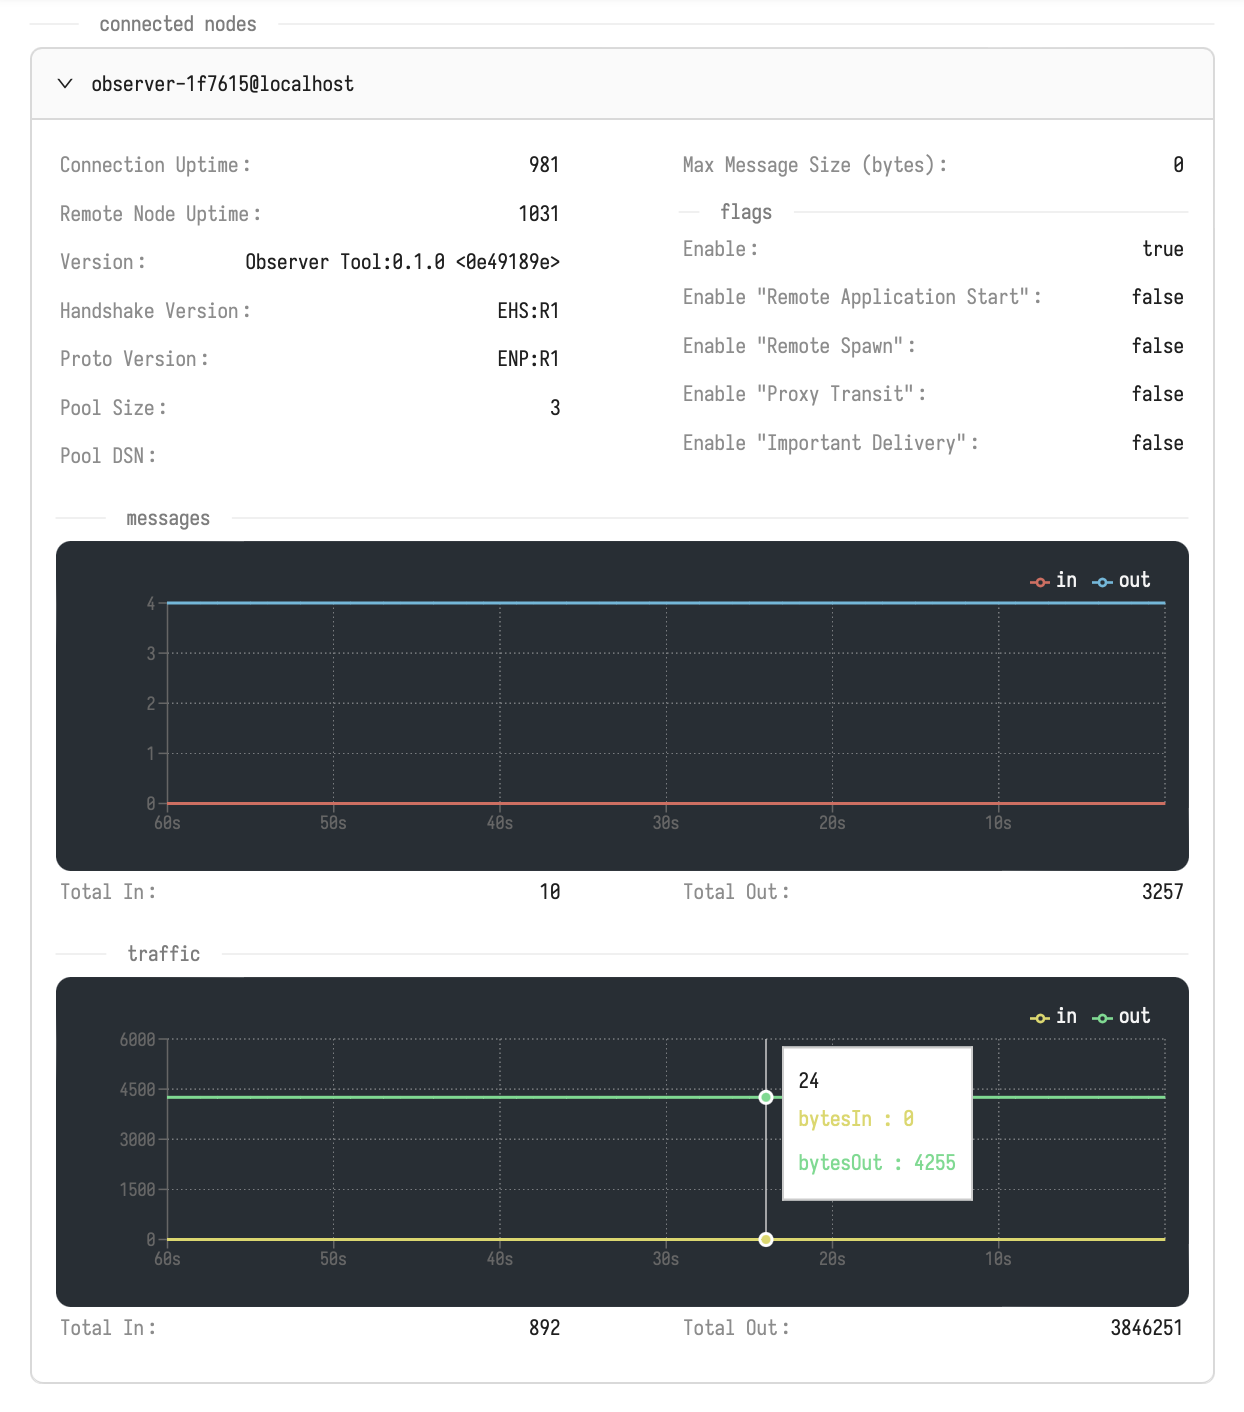Collapse the observer-1f7615@localhost node panel
Image resolution: width=1244 pixels, height=1412 pixels.
tap(65, 84)
